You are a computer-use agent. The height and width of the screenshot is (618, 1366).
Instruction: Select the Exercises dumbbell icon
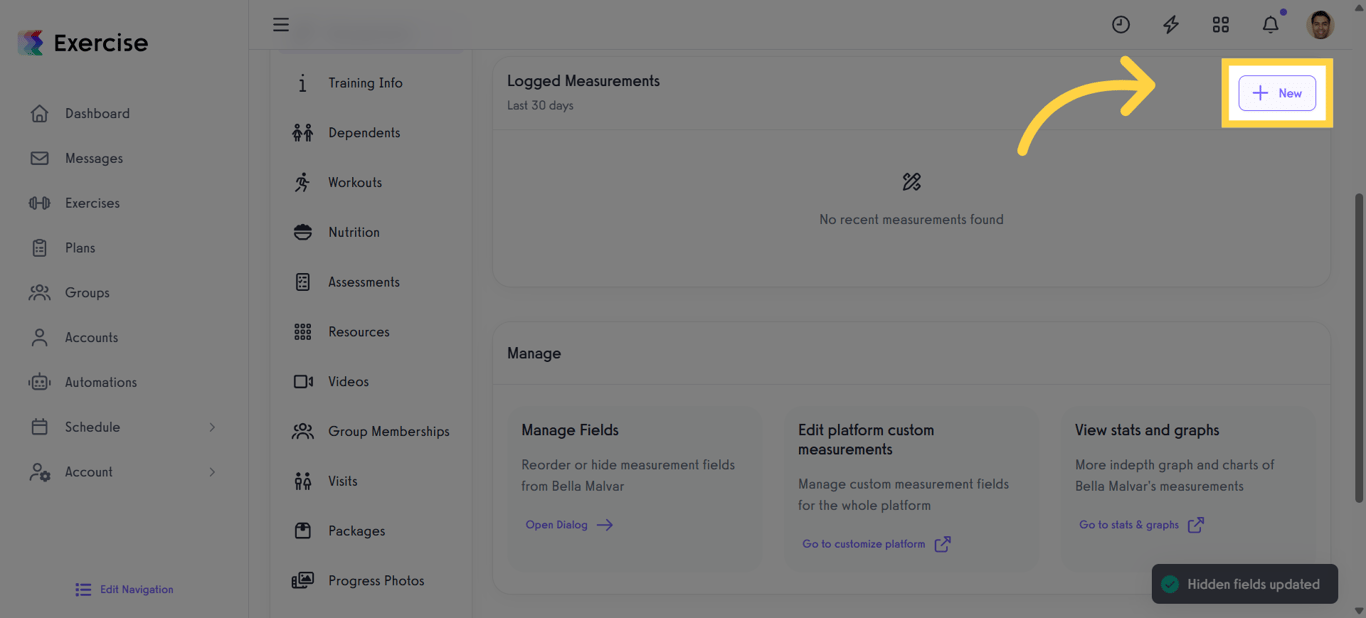pos(39,203)
